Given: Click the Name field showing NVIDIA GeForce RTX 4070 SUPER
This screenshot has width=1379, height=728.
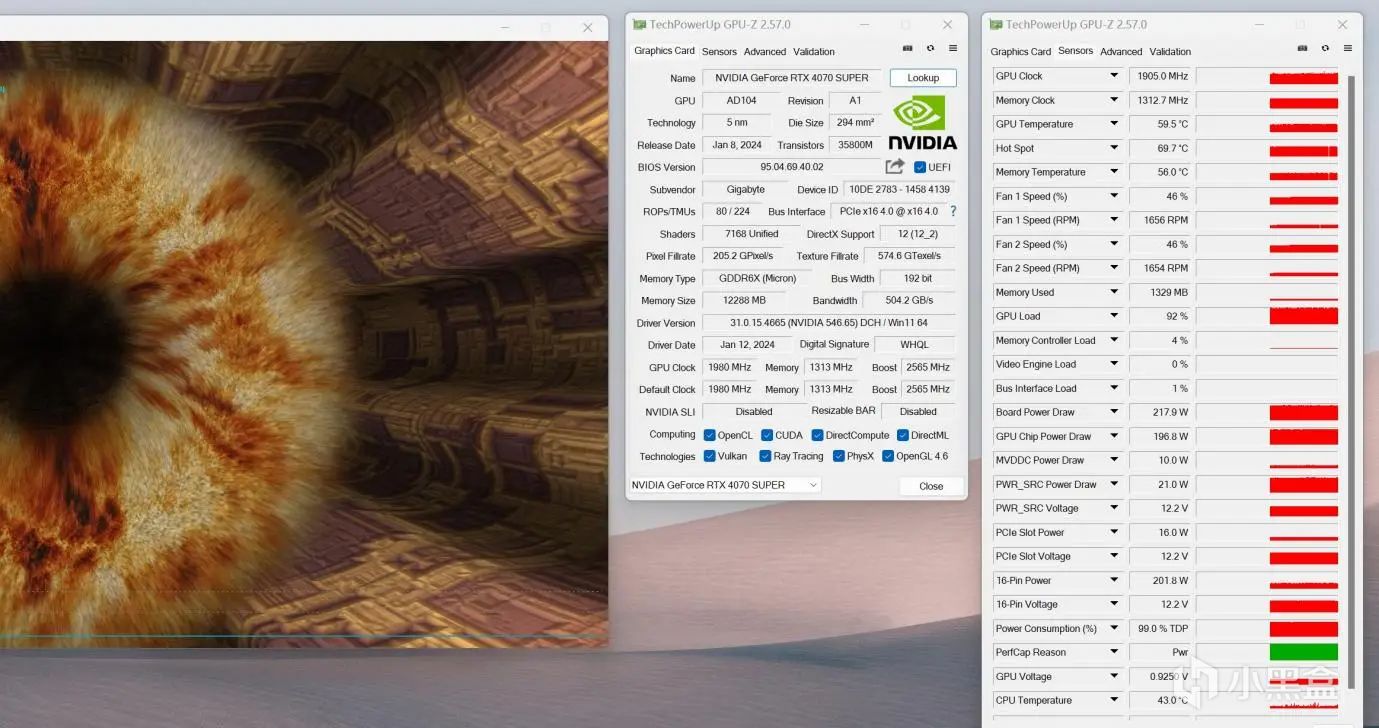Looking at the screenshot, I should pos(792,78).
